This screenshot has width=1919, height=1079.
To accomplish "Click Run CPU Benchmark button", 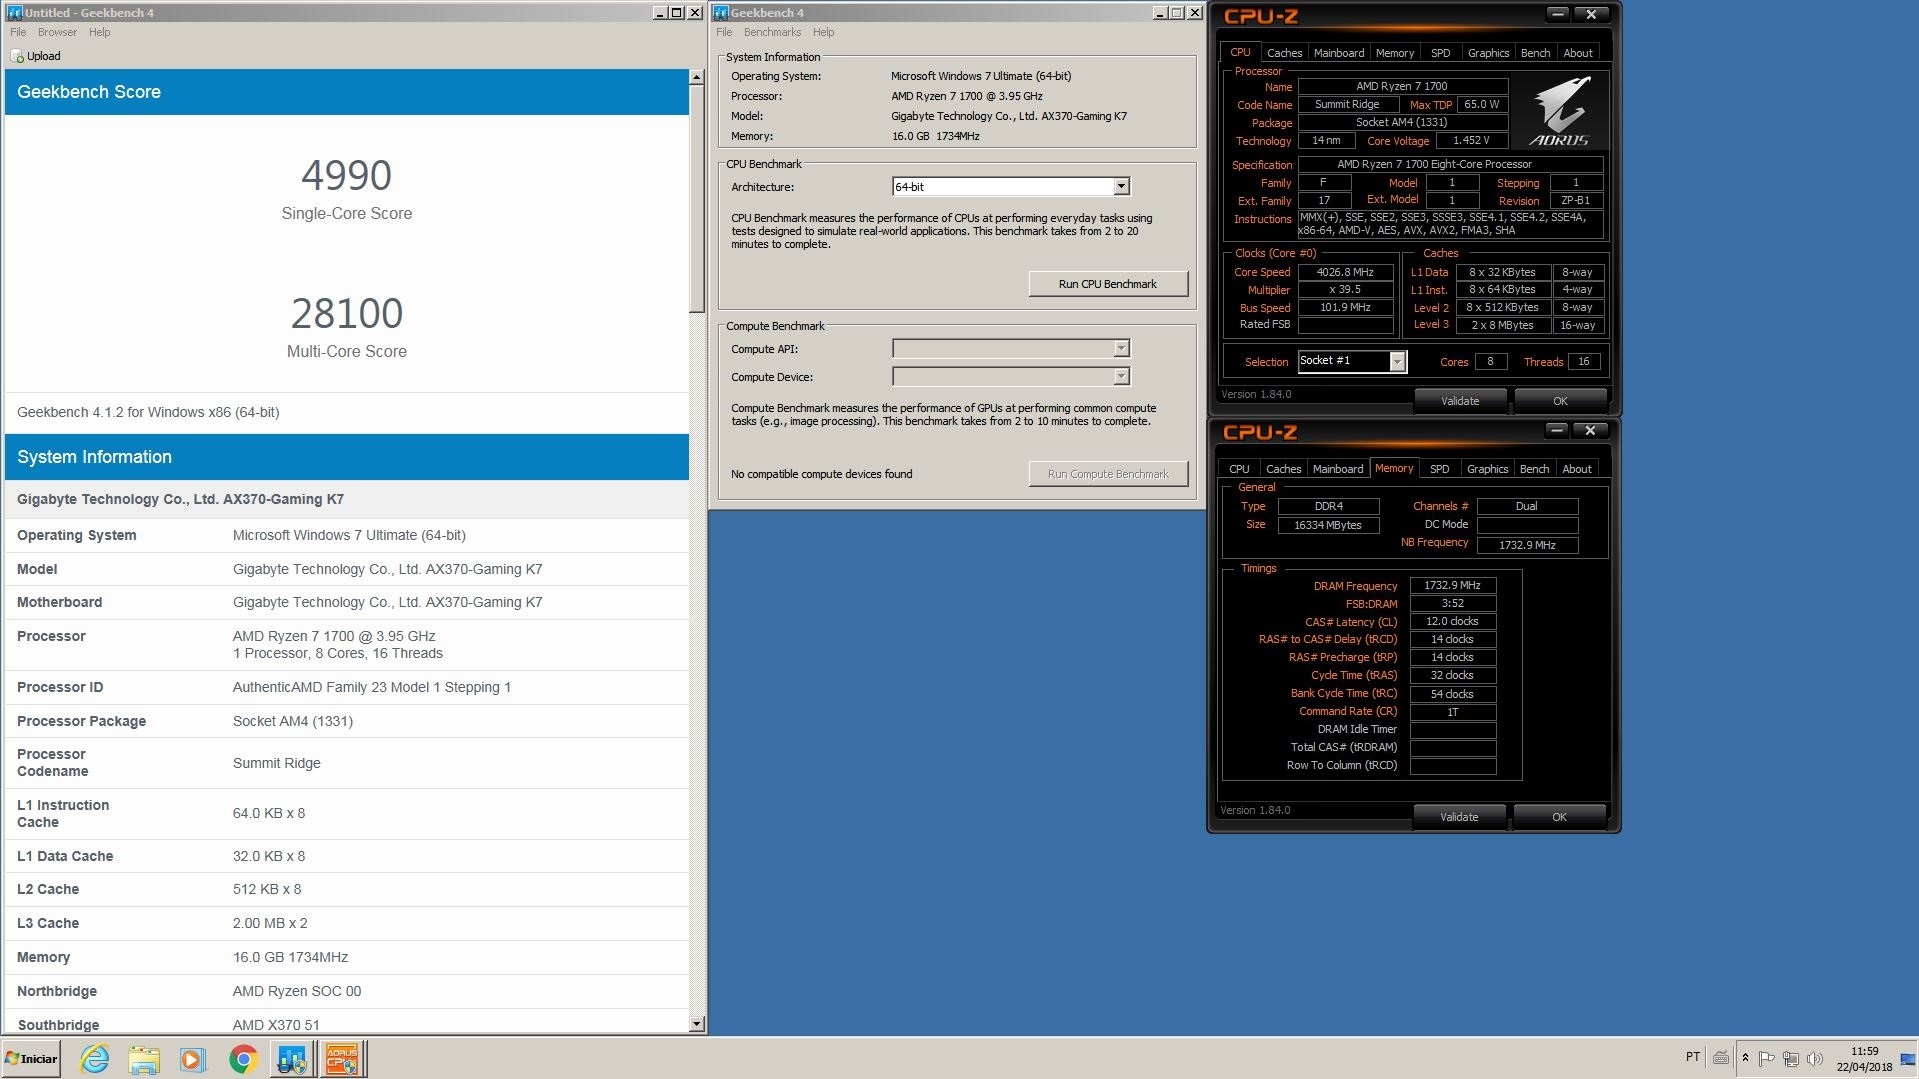I will pos(1108,284).
